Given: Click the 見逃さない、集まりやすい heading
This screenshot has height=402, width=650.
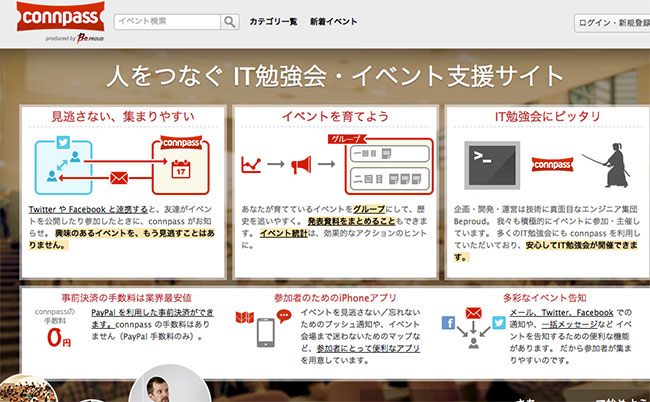Looking at the screenshot, I should pyautogui.click(x=123, y=116).
